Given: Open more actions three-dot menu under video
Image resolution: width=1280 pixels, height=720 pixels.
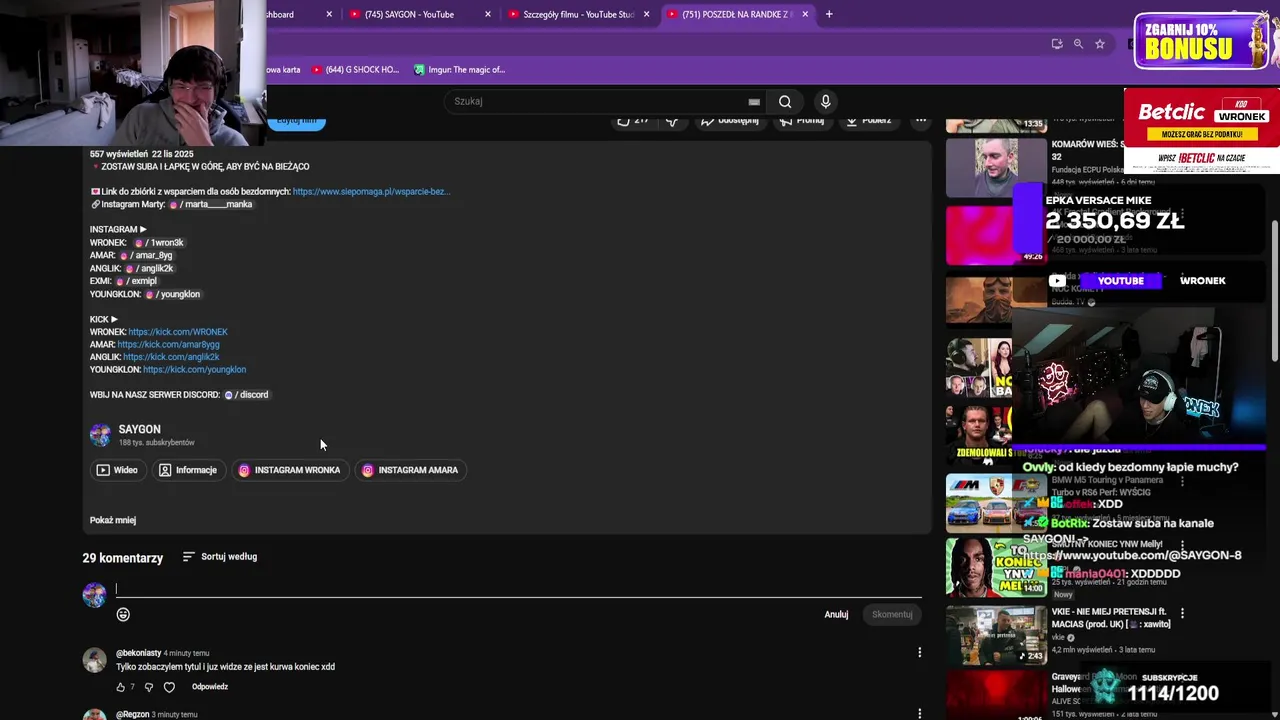Looking at the screenshot, I should (921, 121).
